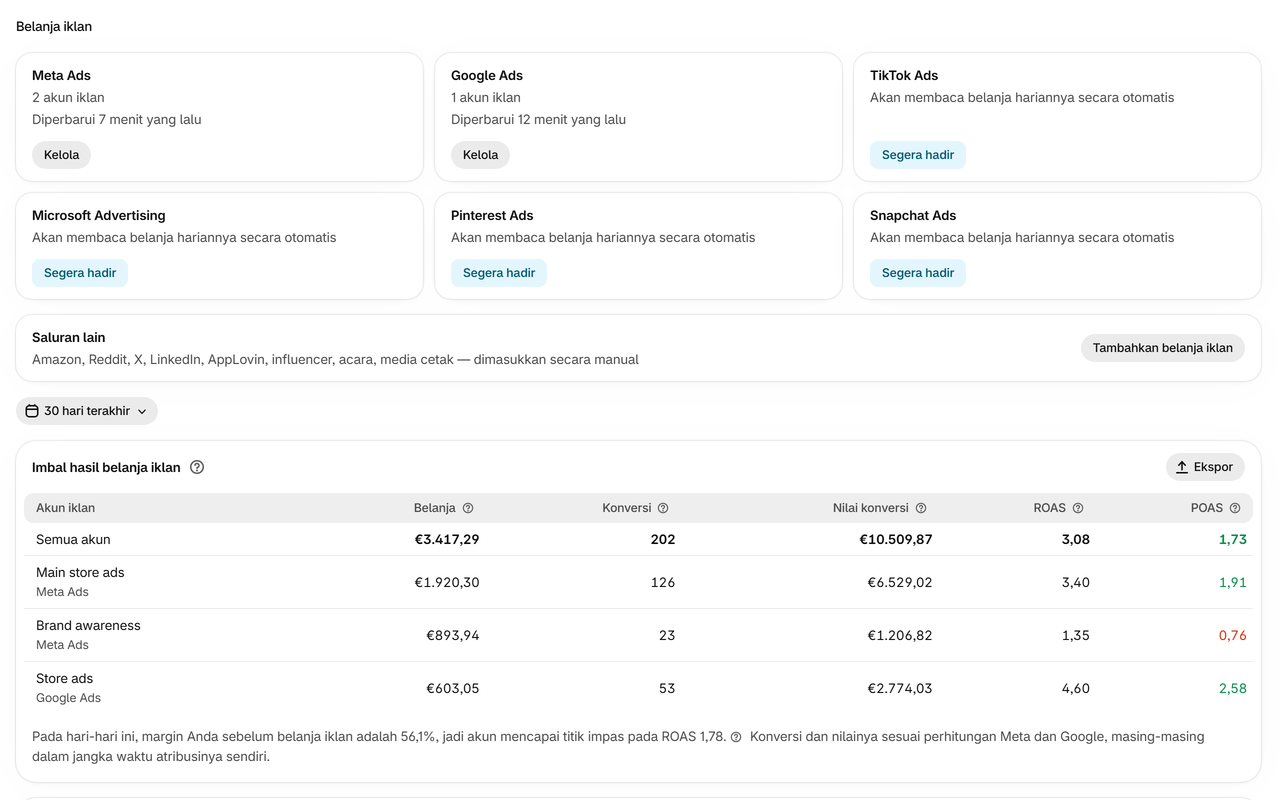This screenshot has height=800, width=1280.
Task: Select the Brand awareness row
Action: pos(638,635)
